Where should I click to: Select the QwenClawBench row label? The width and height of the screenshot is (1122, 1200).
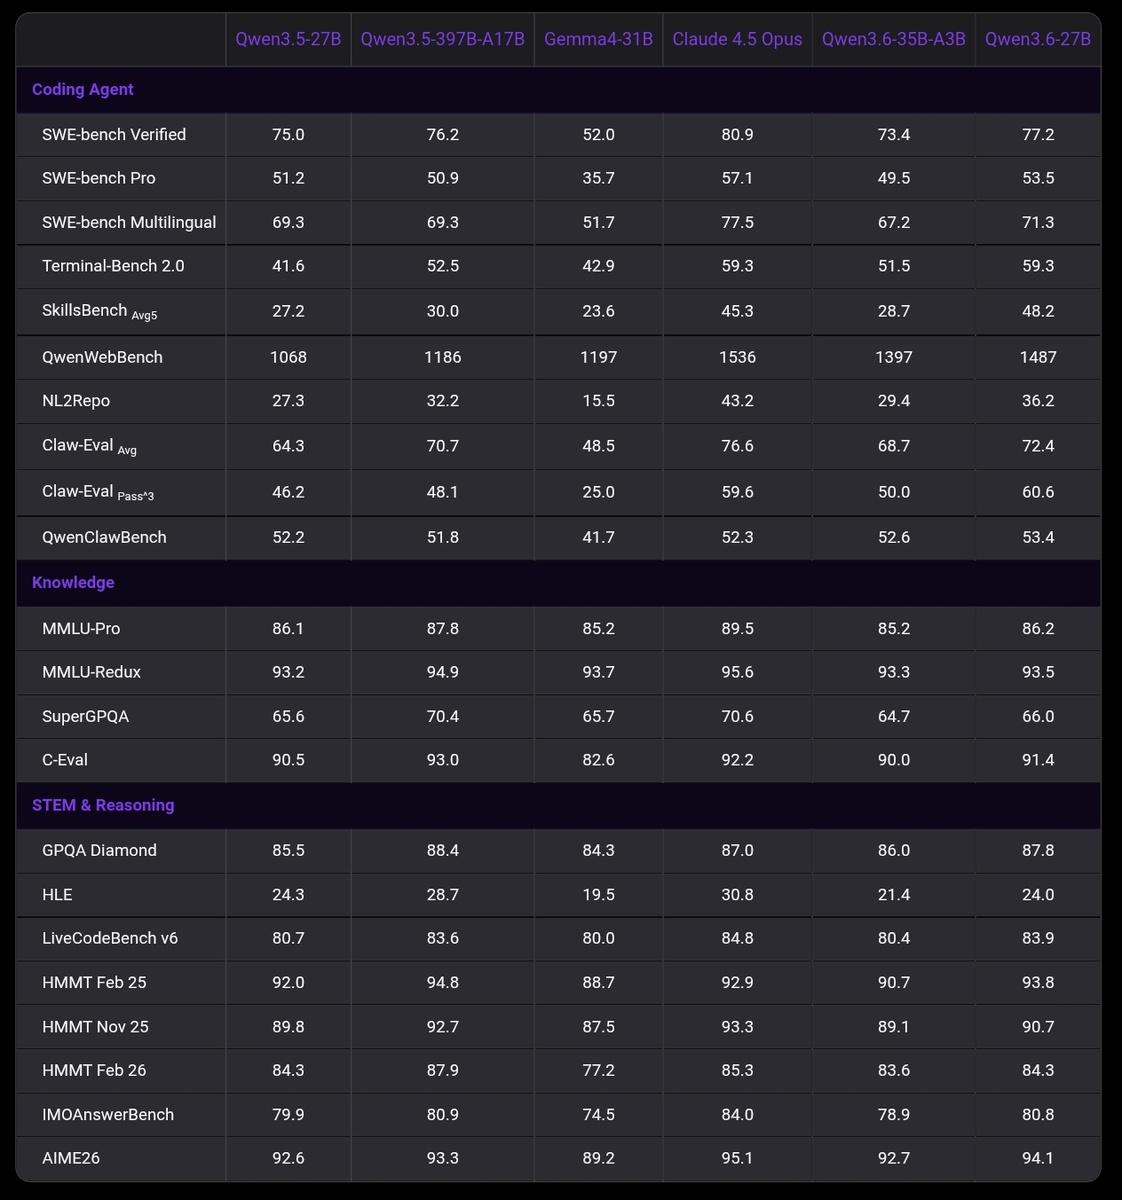pyautogui.click(x=104, y=537)
